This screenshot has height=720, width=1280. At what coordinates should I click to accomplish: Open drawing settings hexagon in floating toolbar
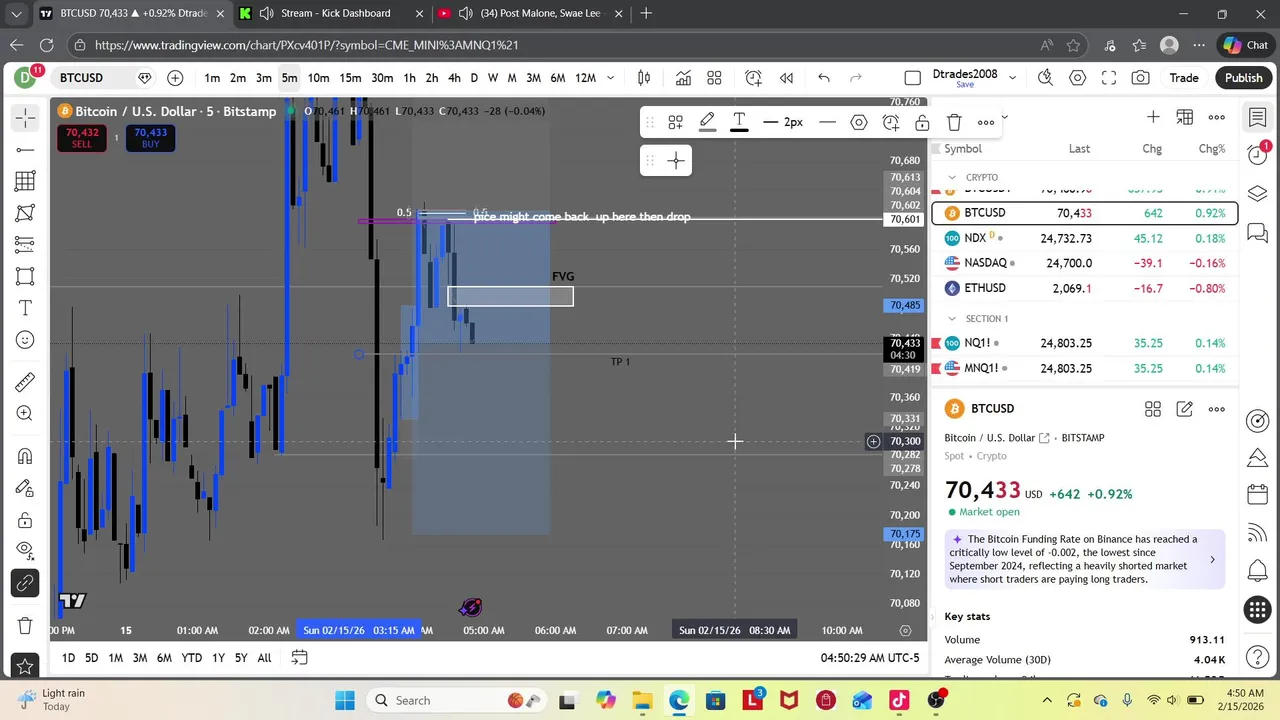[x=859, y=122]
